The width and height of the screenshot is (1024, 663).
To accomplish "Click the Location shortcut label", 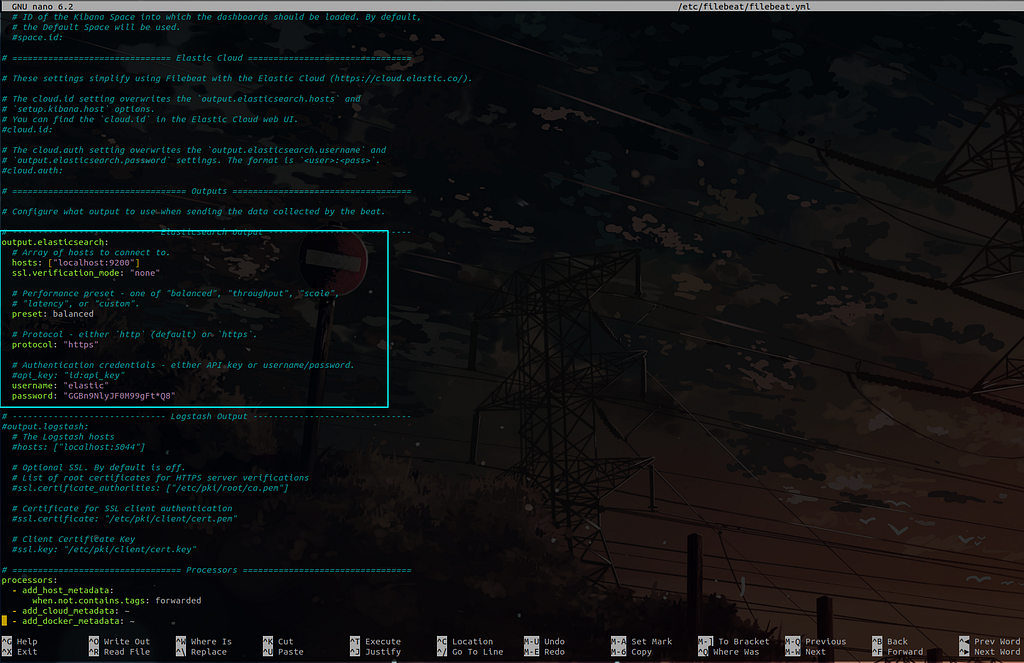I will click(x=472, y=641).
